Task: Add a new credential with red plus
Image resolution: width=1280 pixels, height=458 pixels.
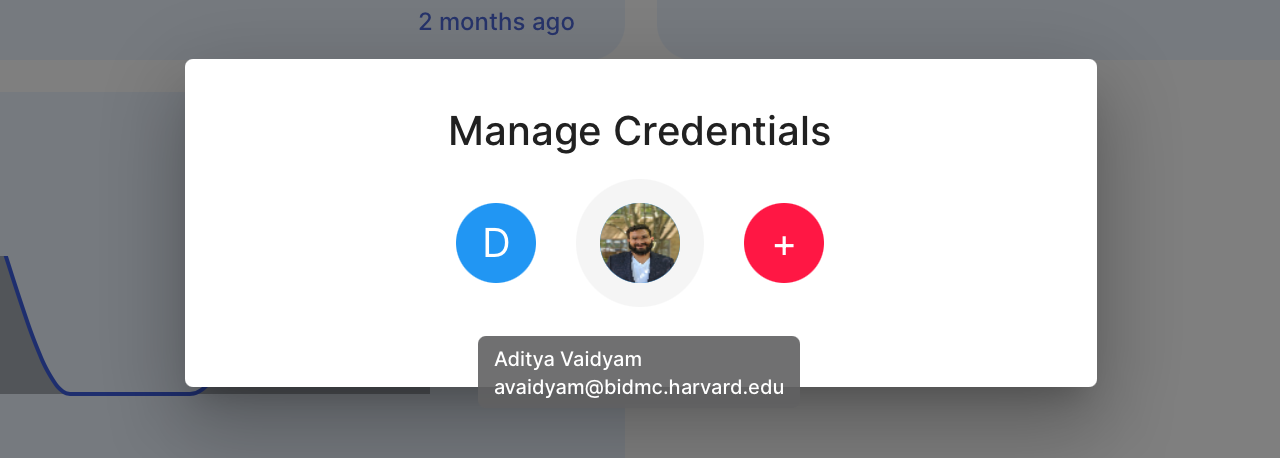Action: [784, 243]
